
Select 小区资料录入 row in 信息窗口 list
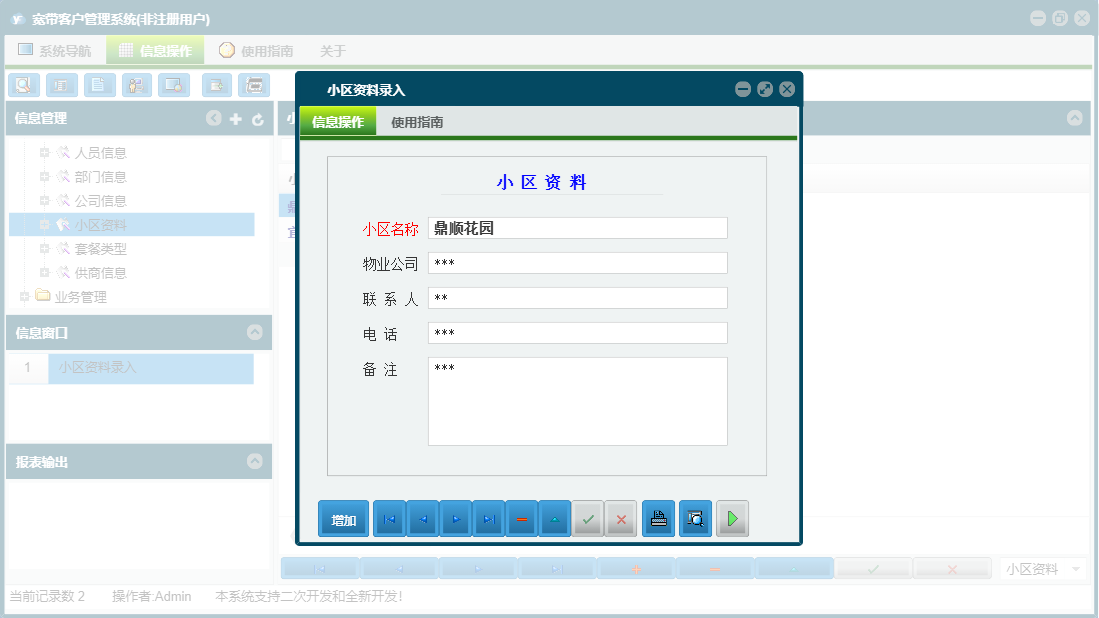[151, 368]
